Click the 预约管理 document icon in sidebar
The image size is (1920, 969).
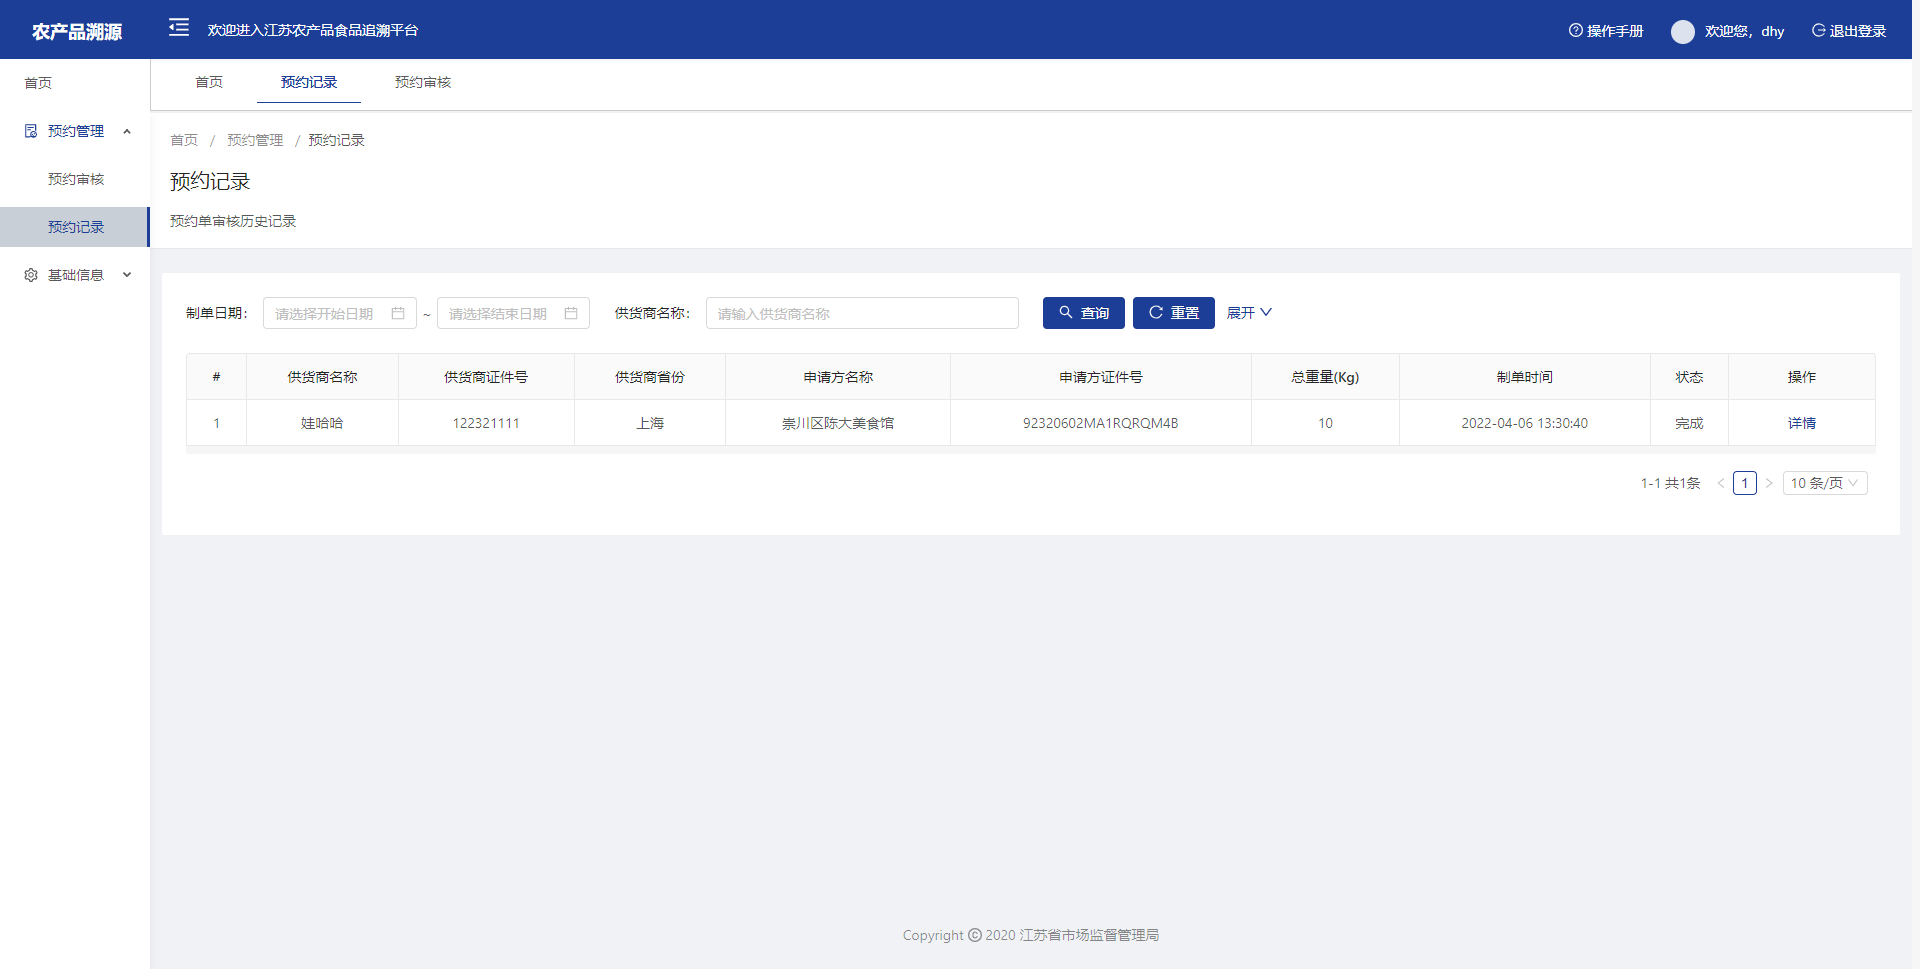coord(31,131)
